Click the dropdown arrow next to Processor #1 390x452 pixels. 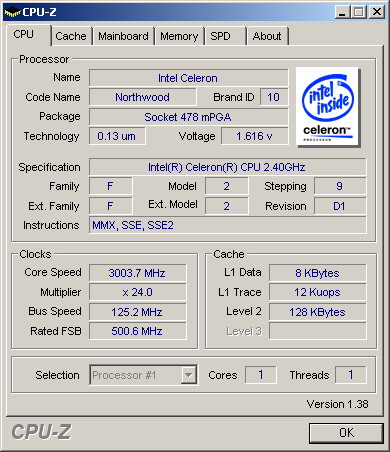[189, 375]
